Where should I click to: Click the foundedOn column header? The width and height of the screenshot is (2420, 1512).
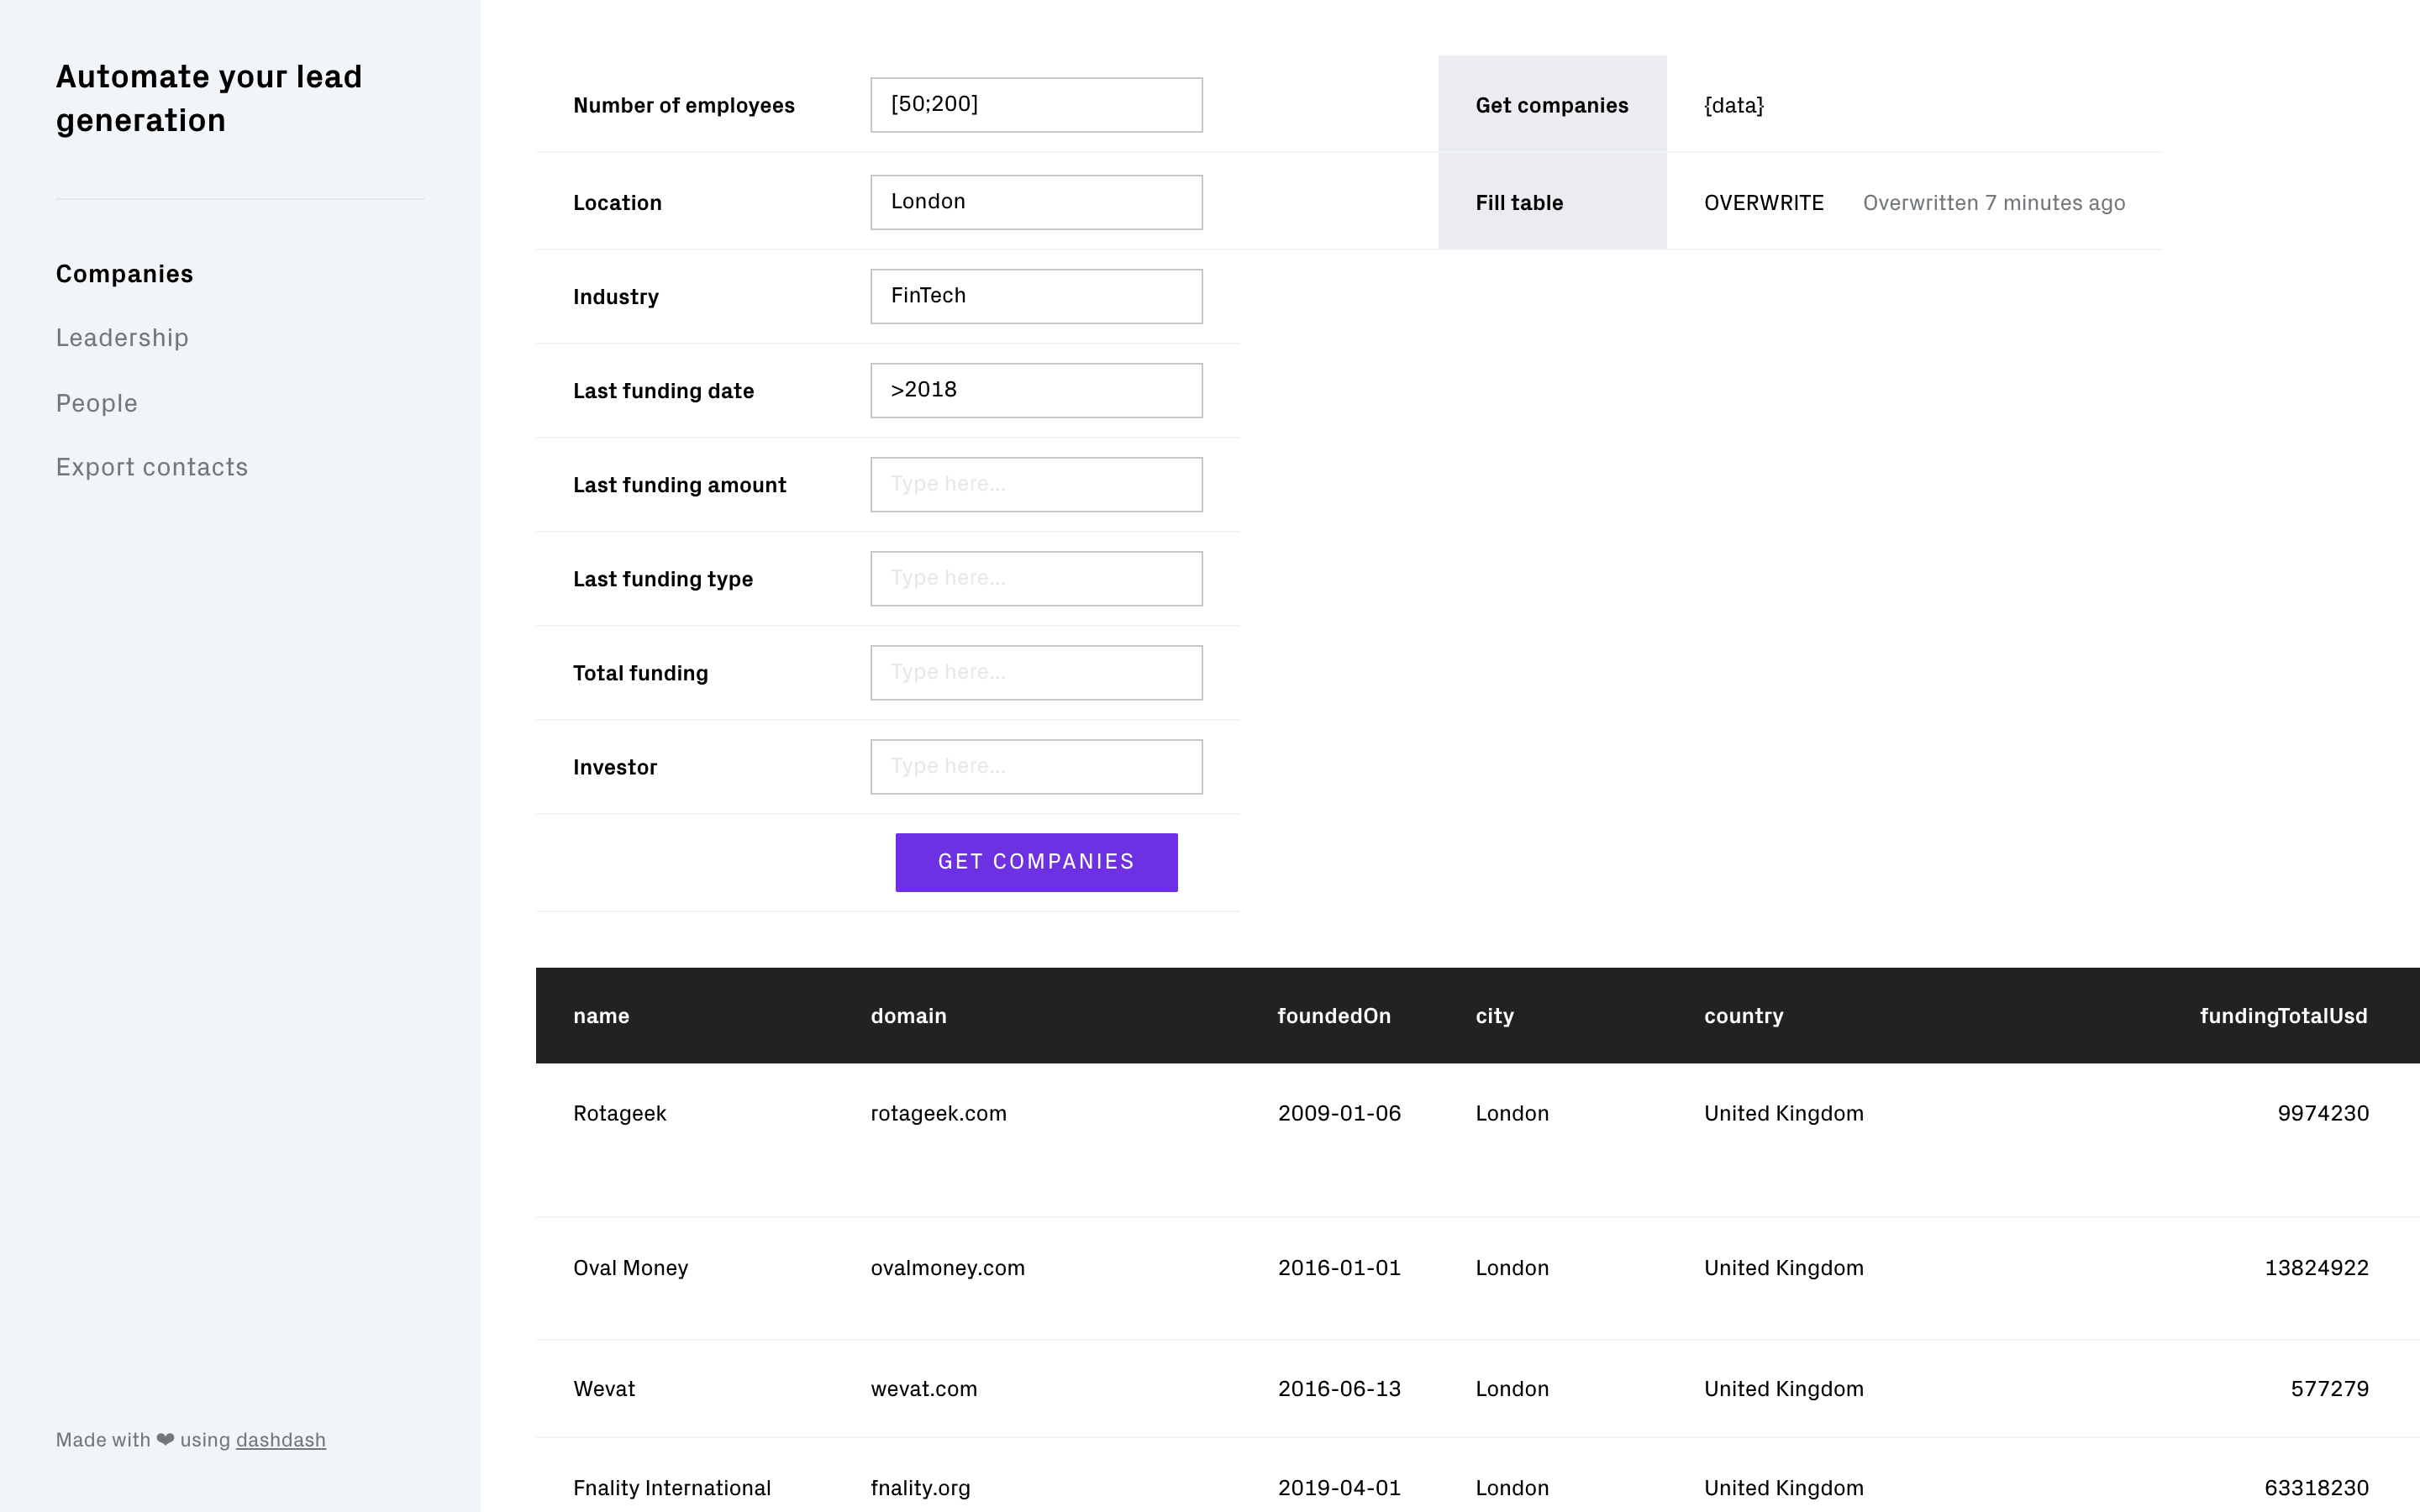tap(1334, 1016)
